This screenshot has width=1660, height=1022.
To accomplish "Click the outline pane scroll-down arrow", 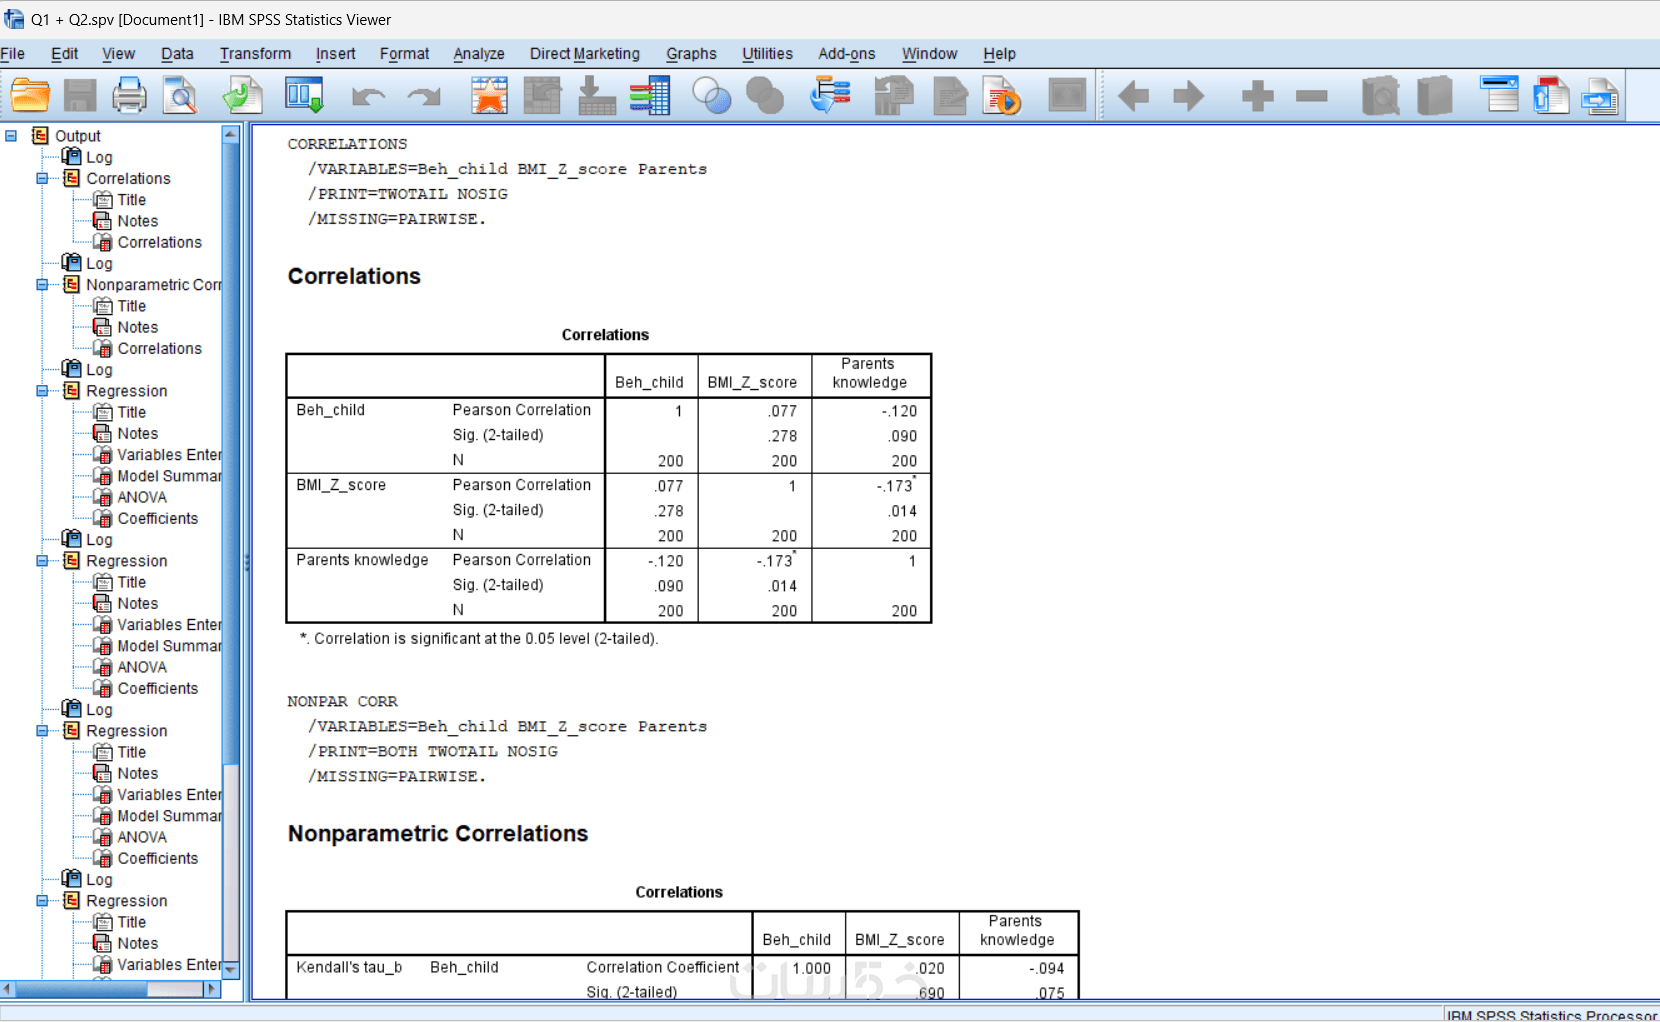I will [231, 969].
